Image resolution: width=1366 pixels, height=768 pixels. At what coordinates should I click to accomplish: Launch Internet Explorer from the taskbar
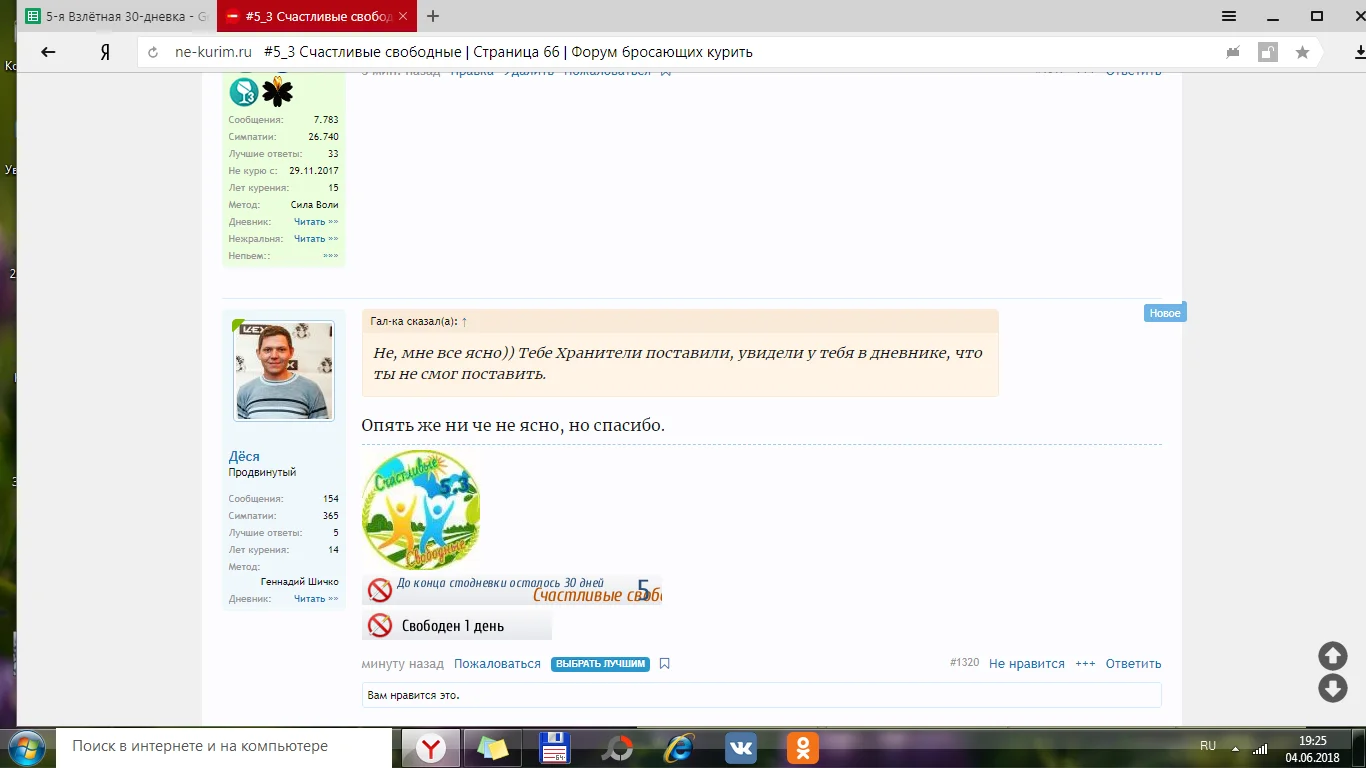click(x=680, y=747)
